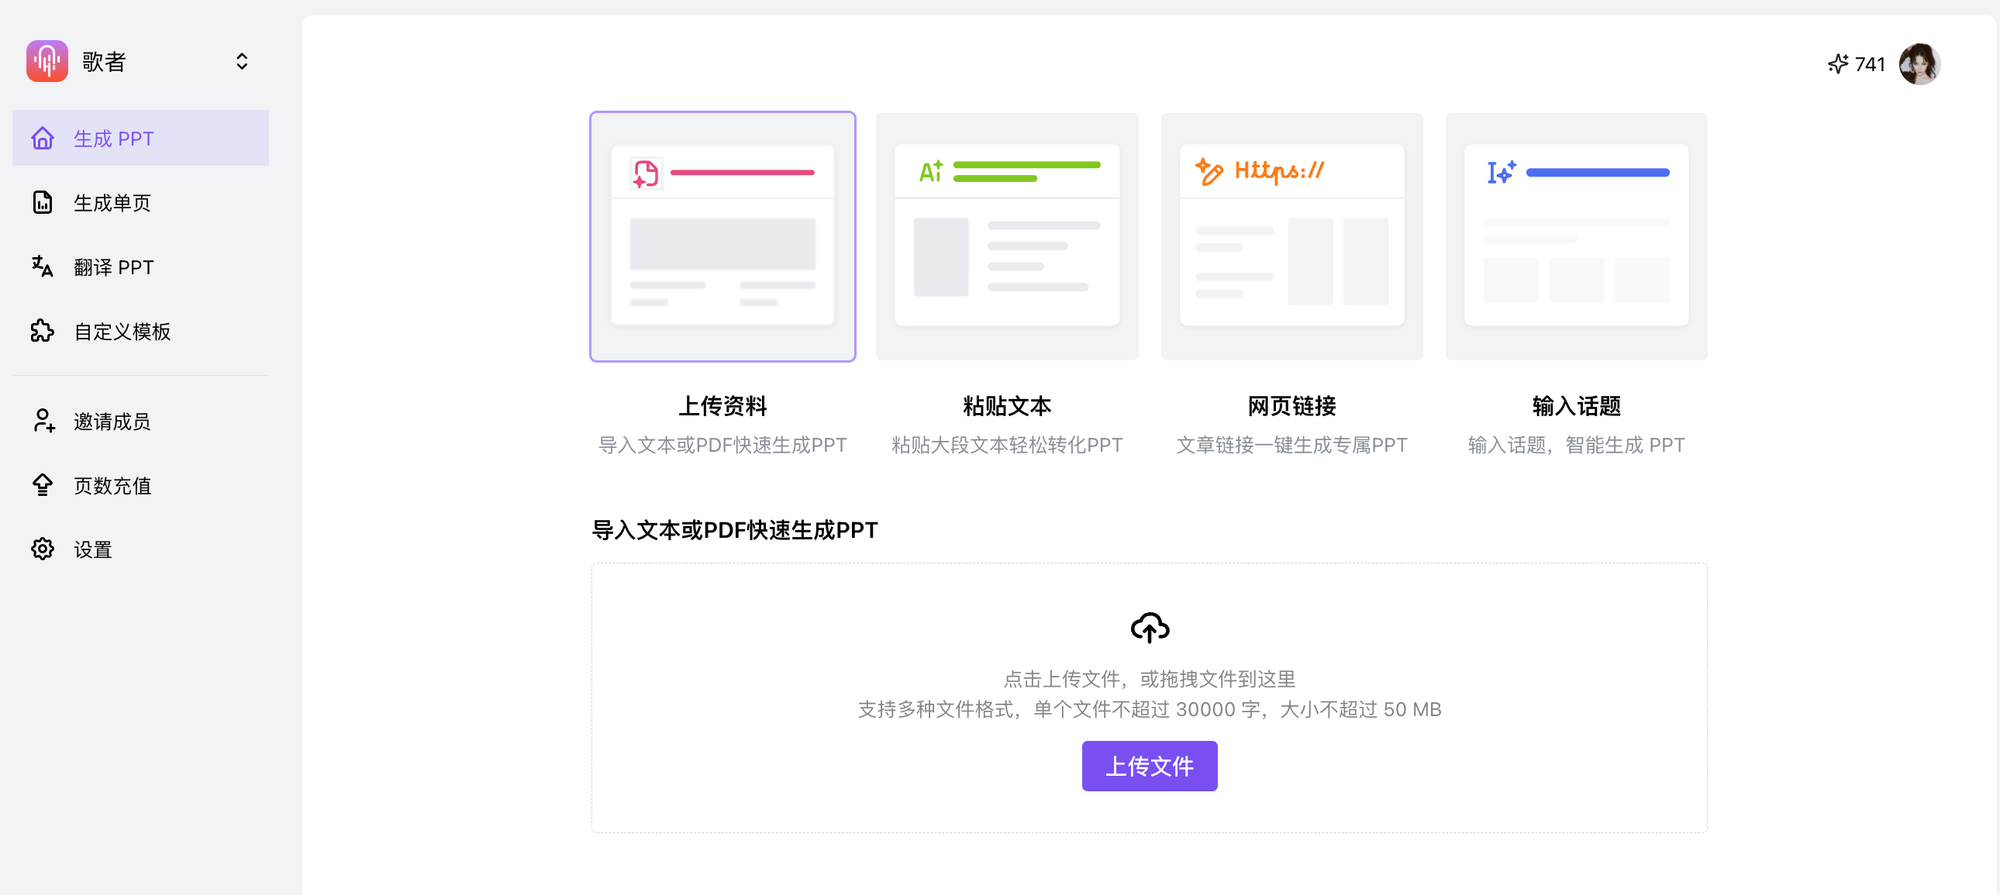This screenshot has height=895, width=2000.
Task: Click the cloud upload icon
Action: 1149,627
